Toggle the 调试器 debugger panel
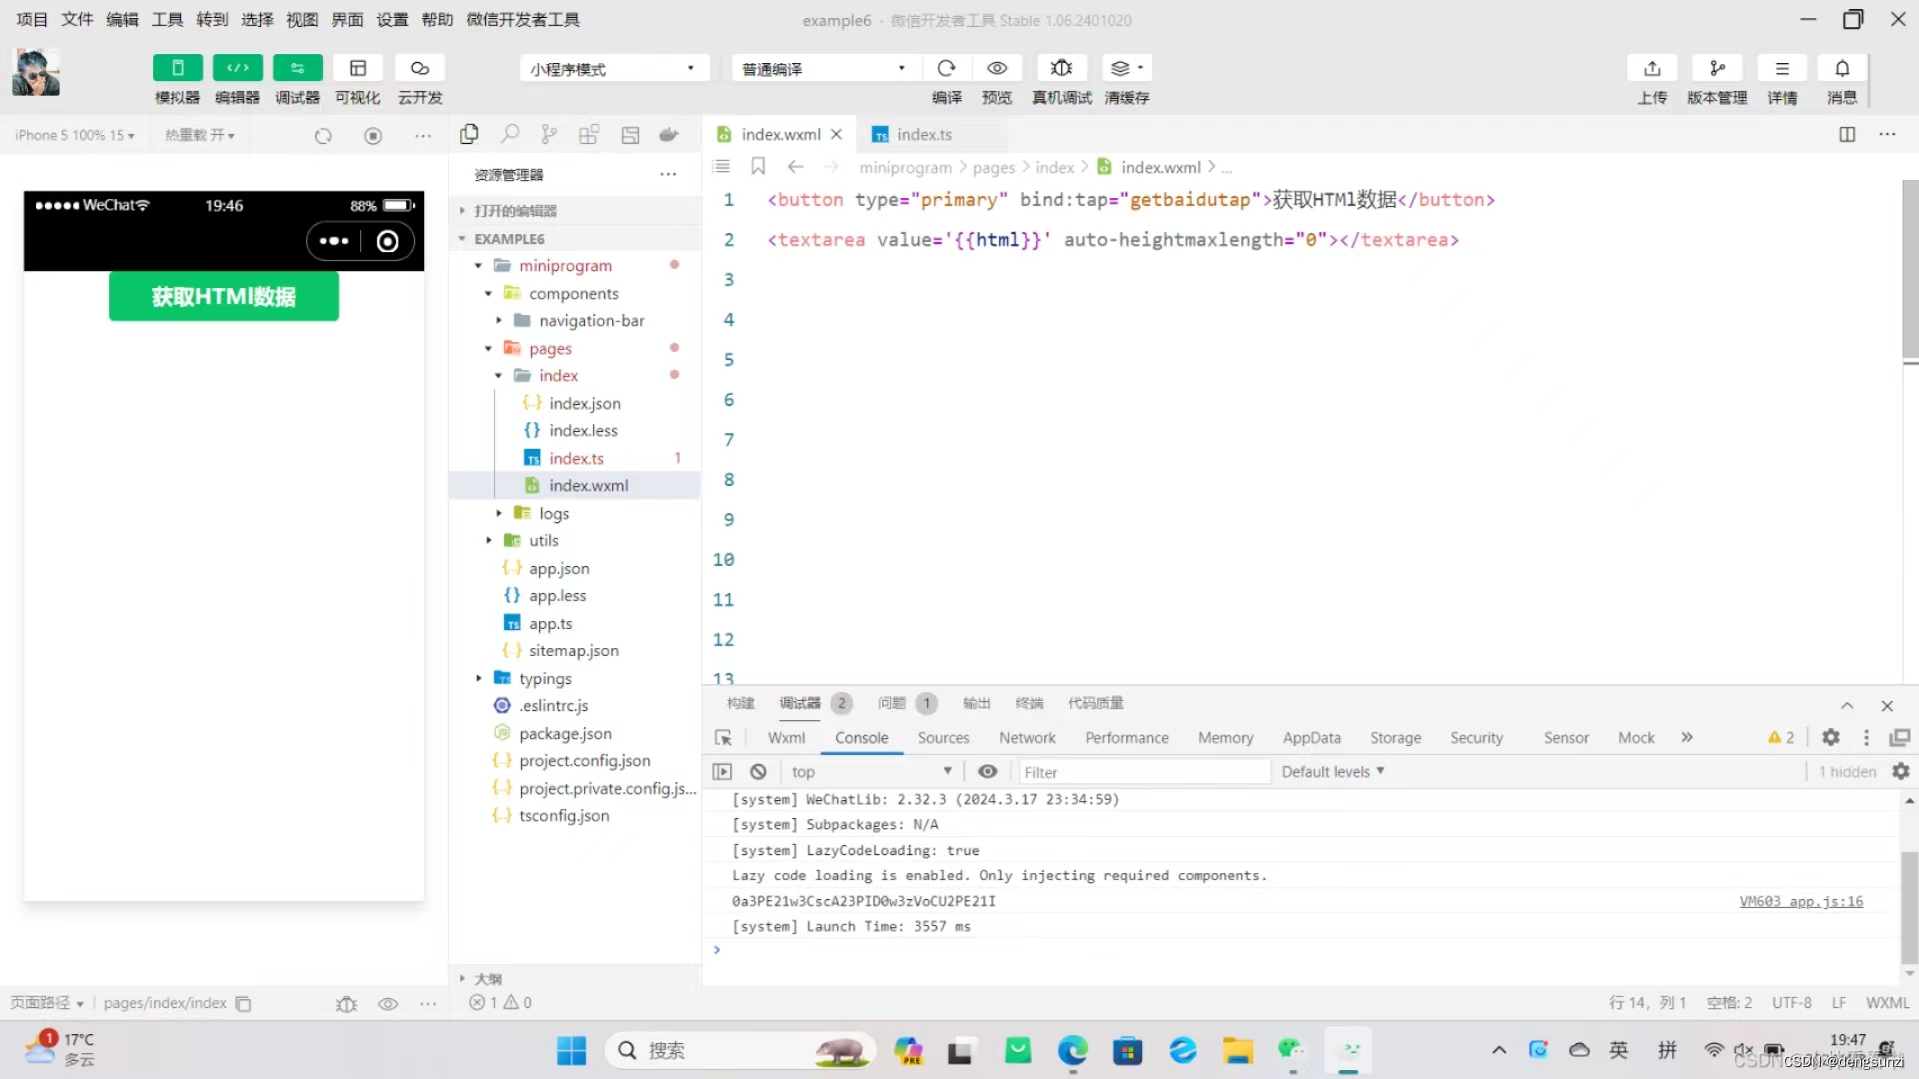Screen dimensions: 1919x1079 pyautogui.click(x=297, y=68)
